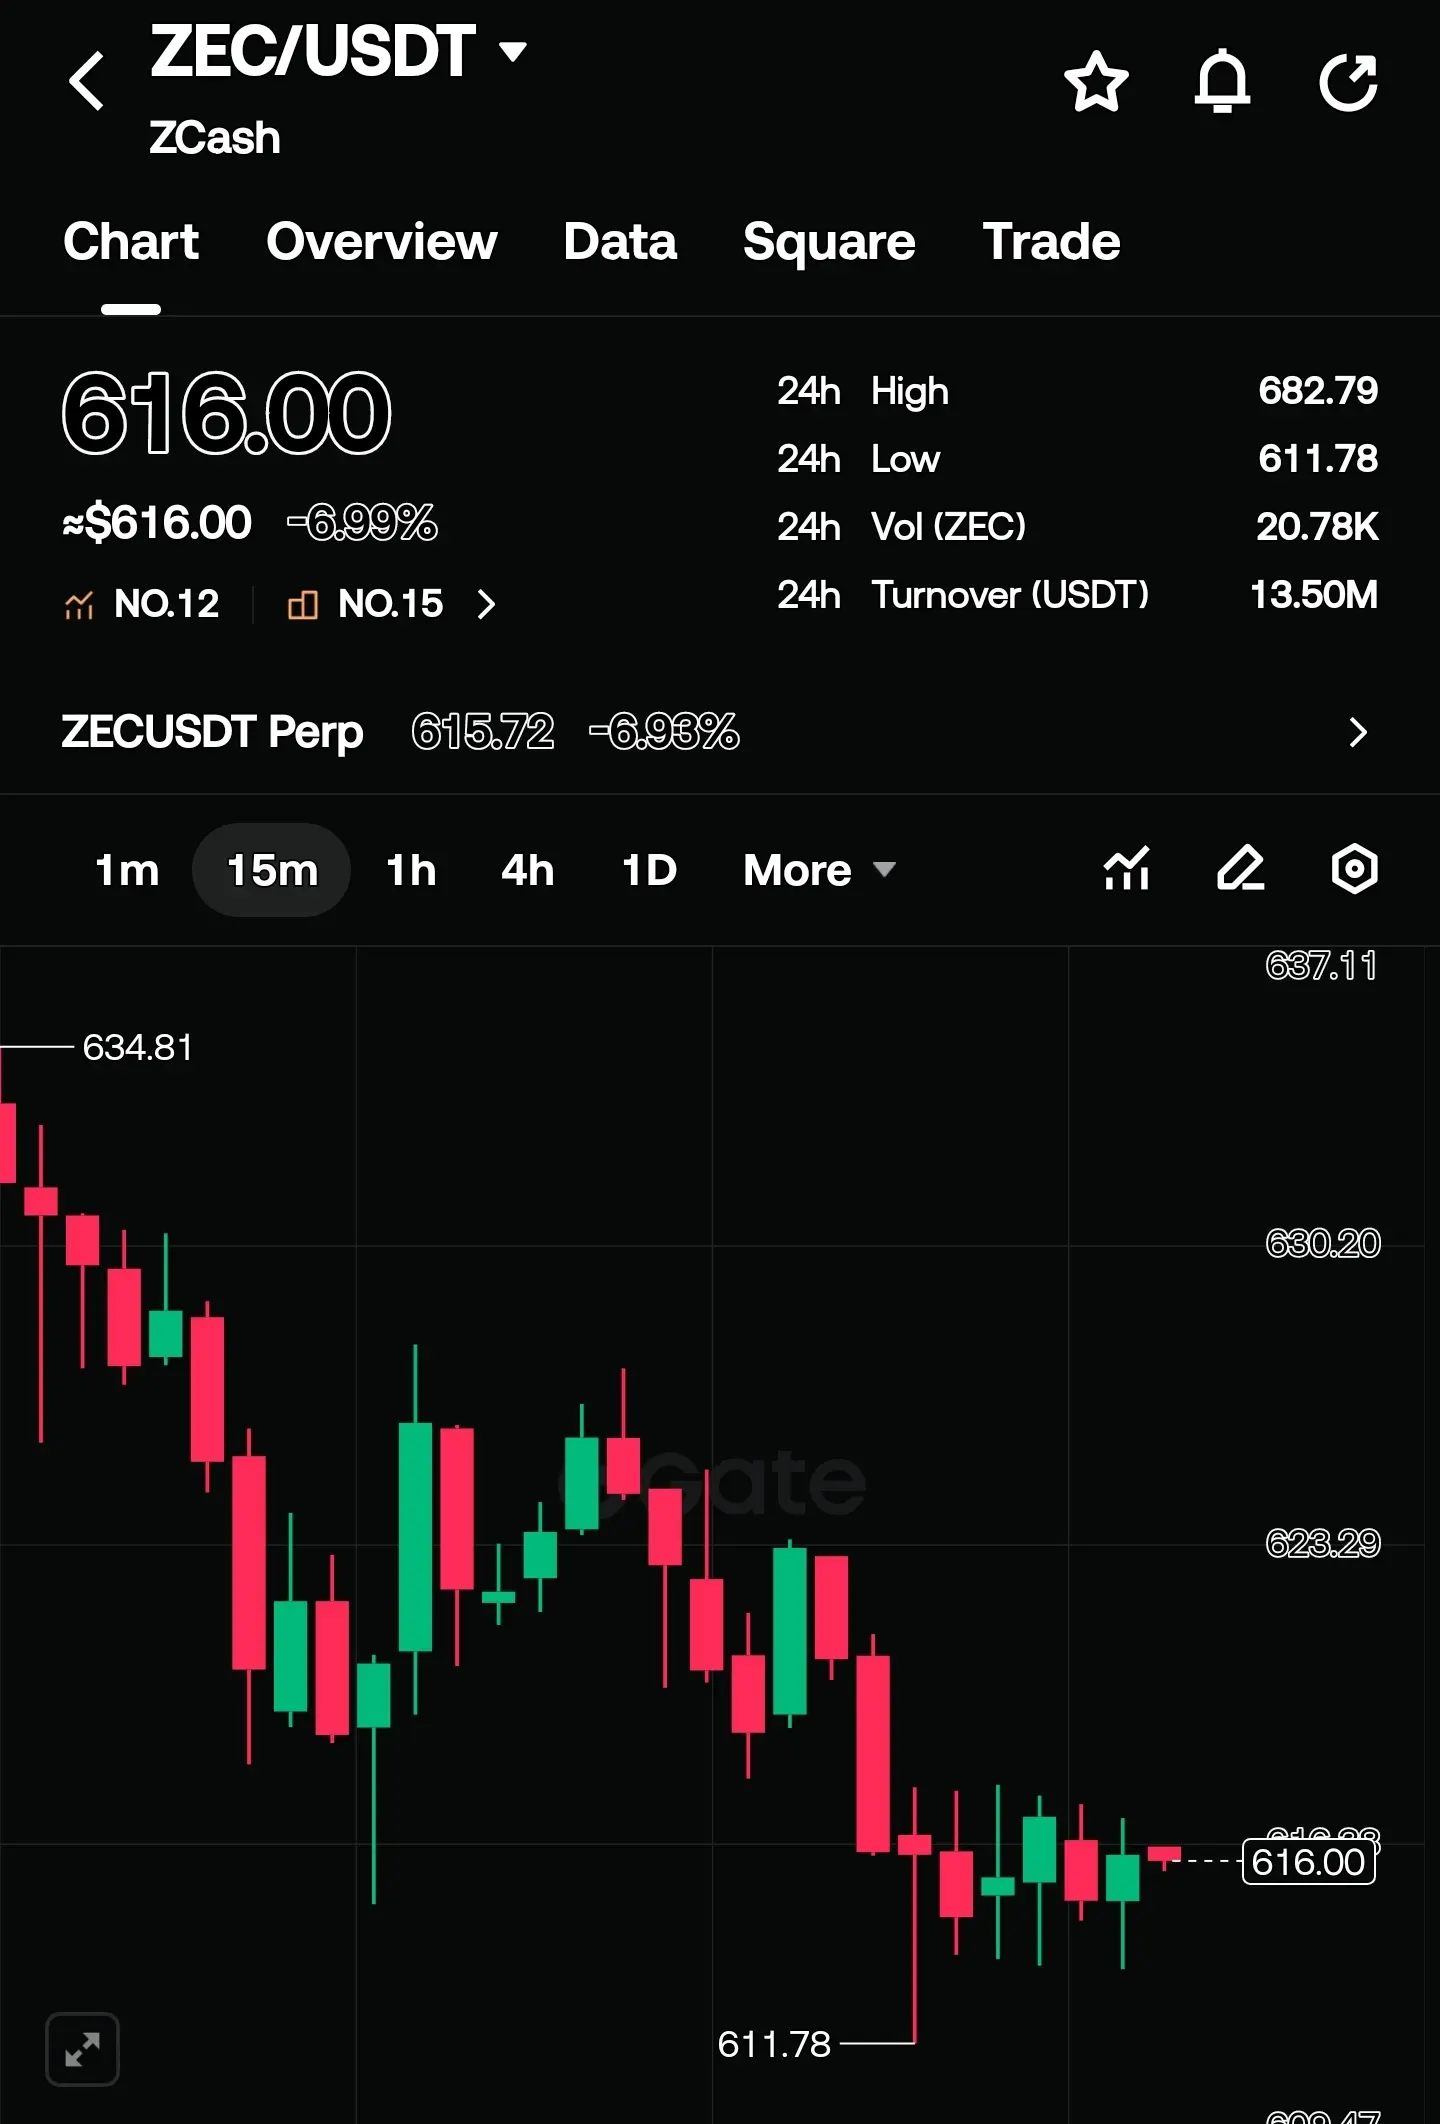1440x2124 pixels.
Task: Select the 4h timeframe
Action: click(527, 870)
